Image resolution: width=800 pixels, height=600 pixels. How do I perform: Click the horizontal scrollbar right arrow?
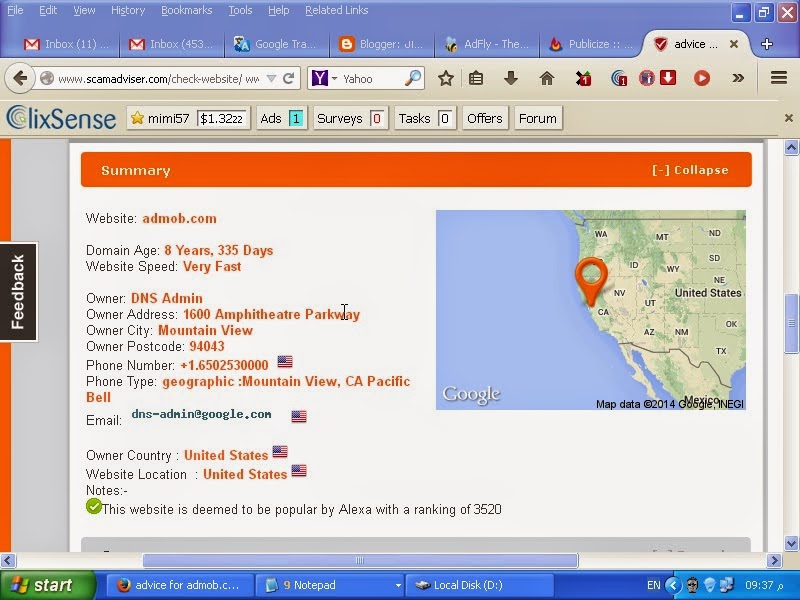coord(774,560)
